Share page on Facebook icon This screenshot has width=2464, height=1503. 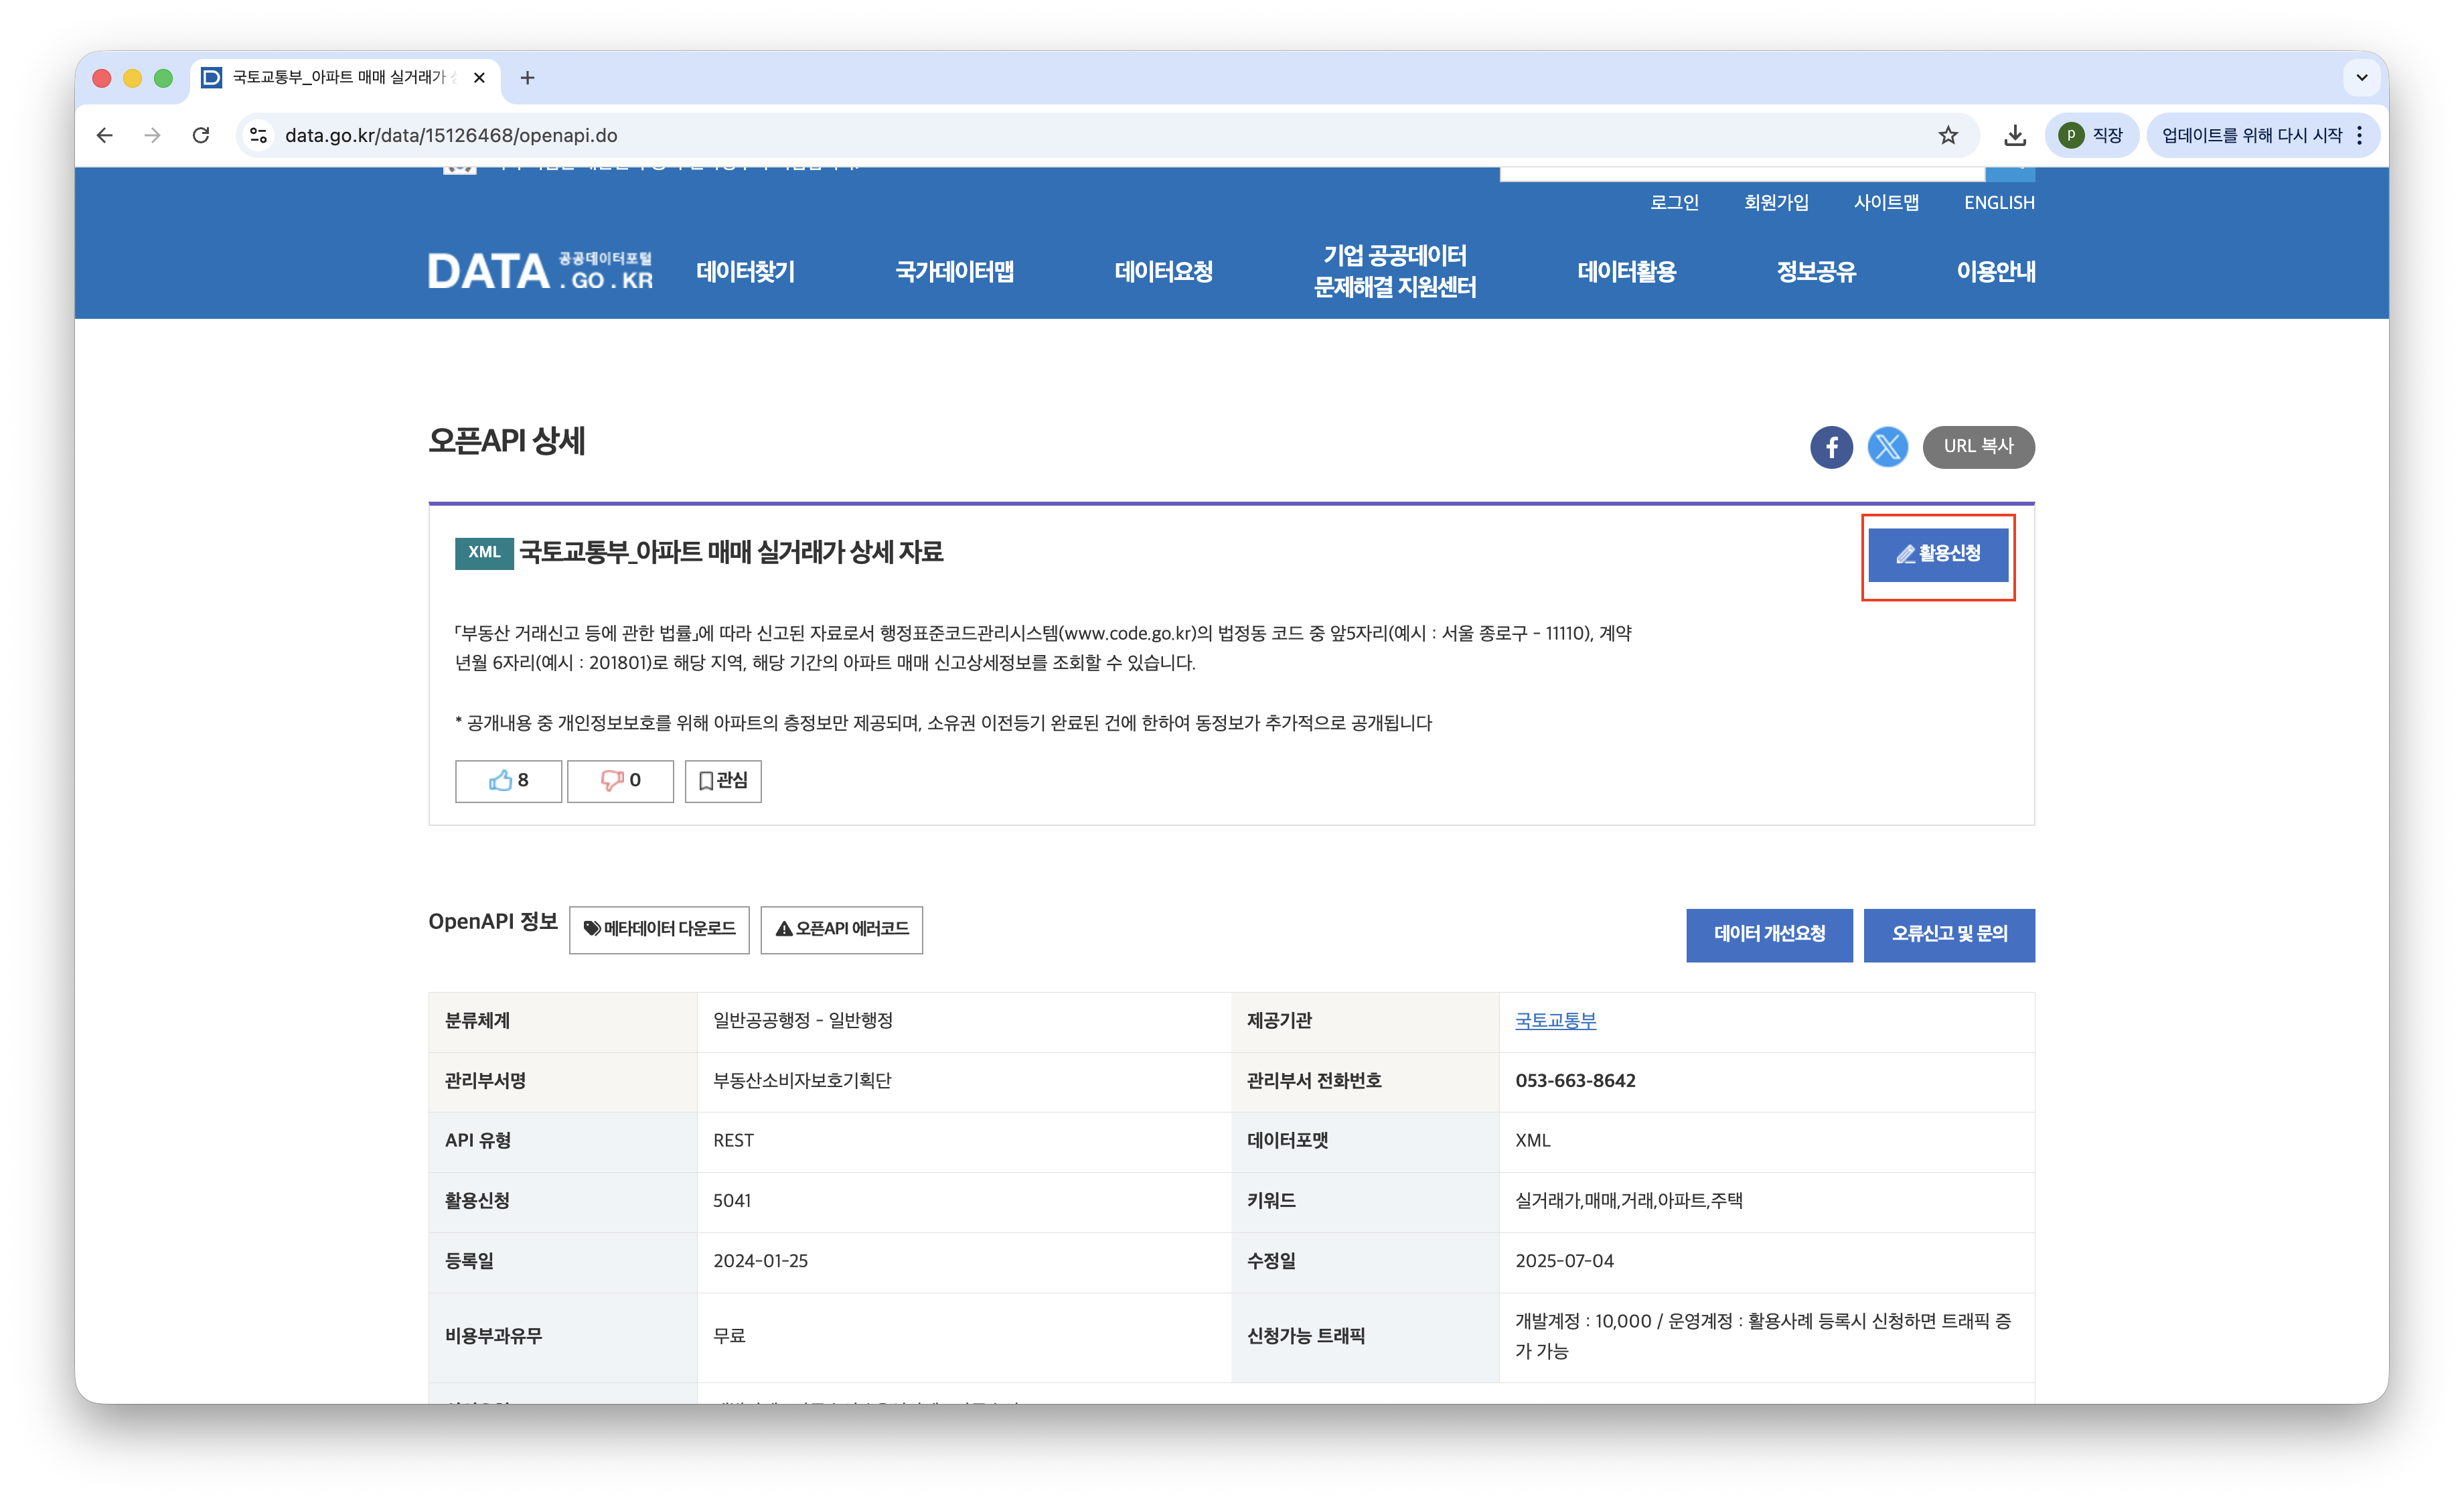coord(1831,447)
